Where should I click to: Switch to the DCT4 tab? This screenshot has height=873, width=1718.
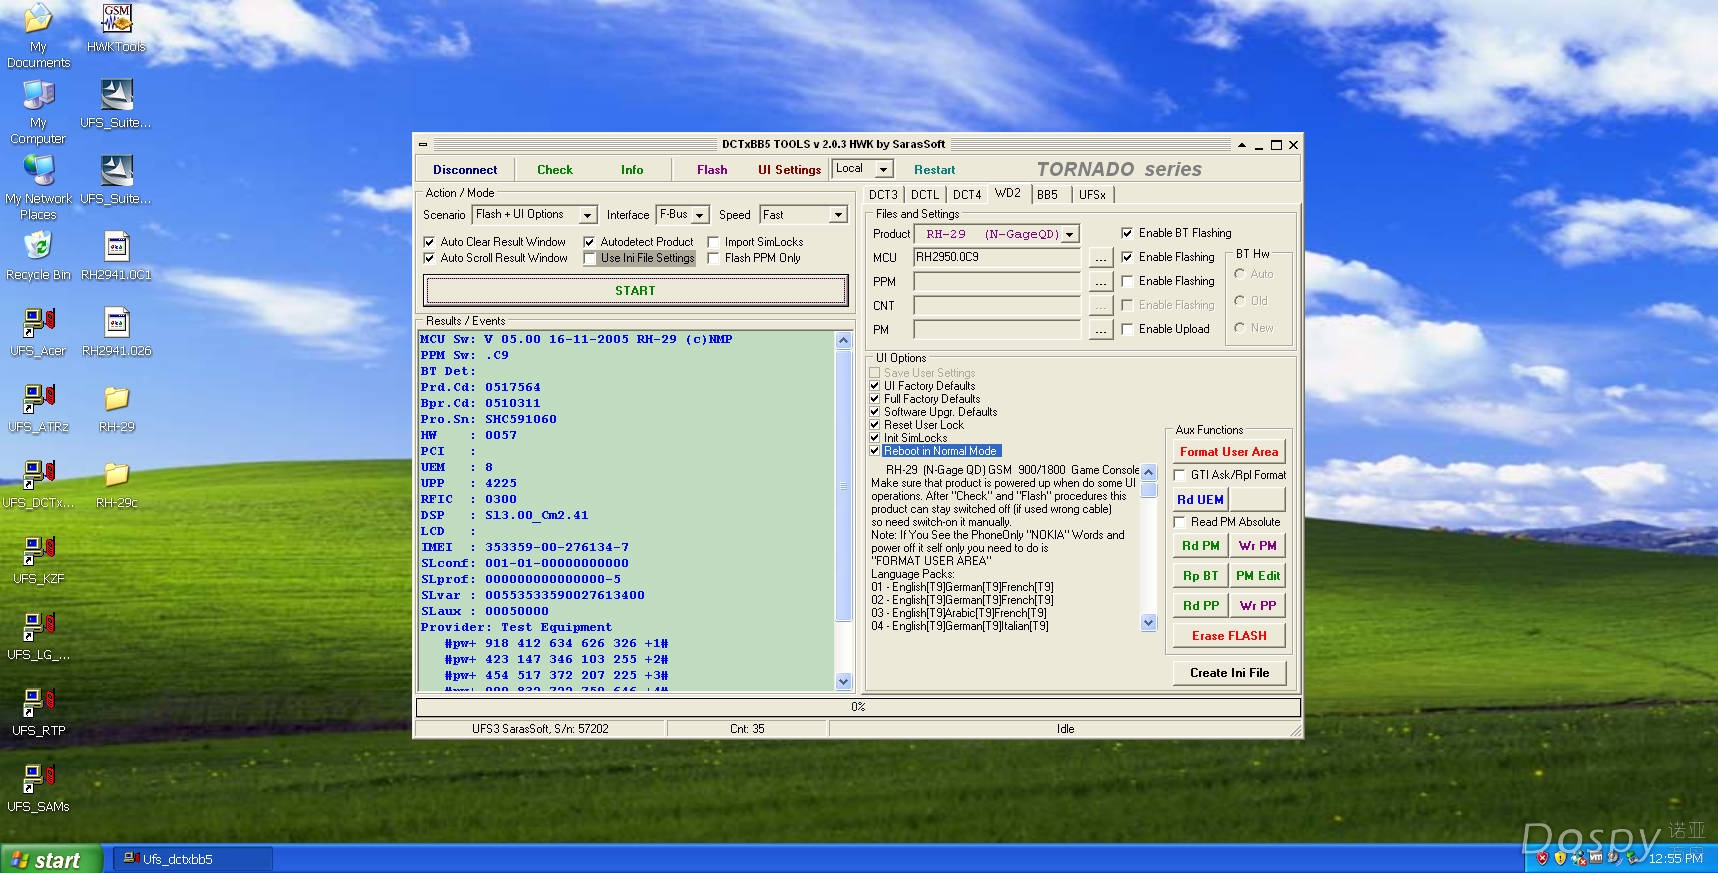(967, 195)
